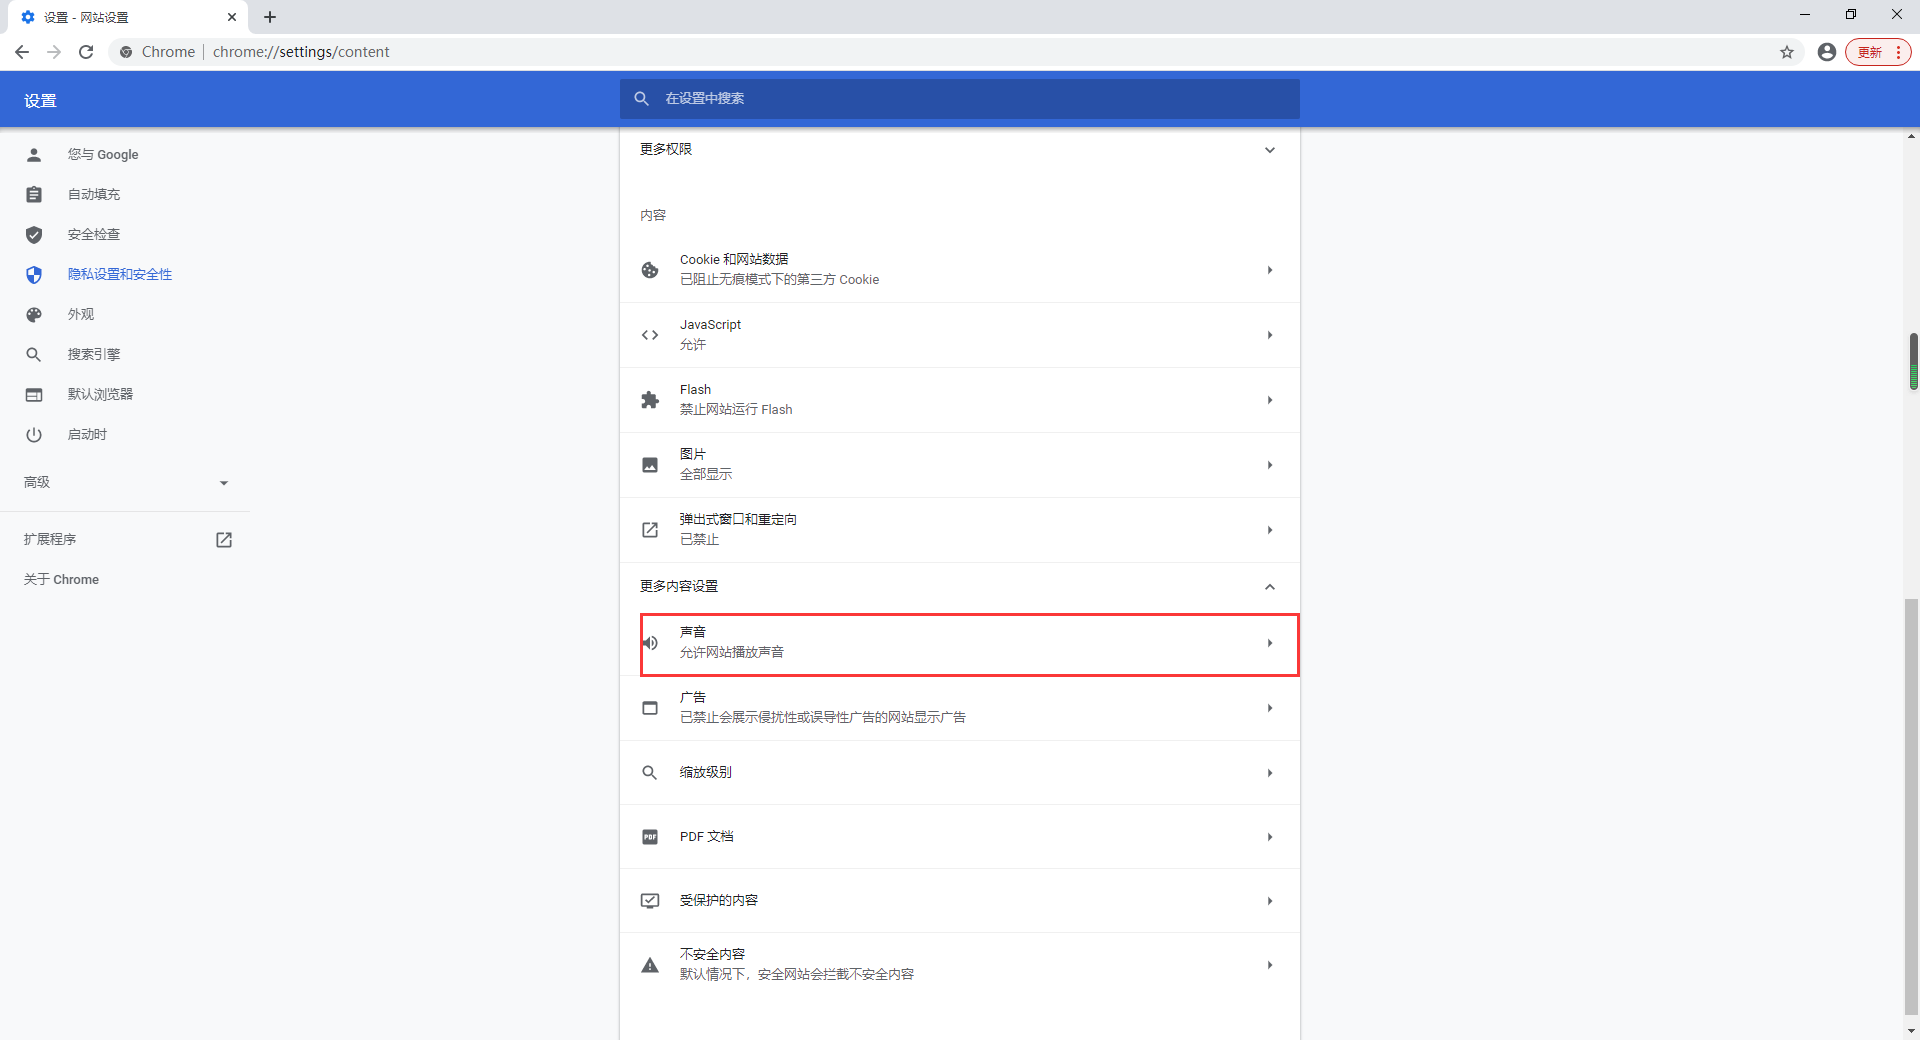Click the 内容 section heading

click(x=653, y=216)
